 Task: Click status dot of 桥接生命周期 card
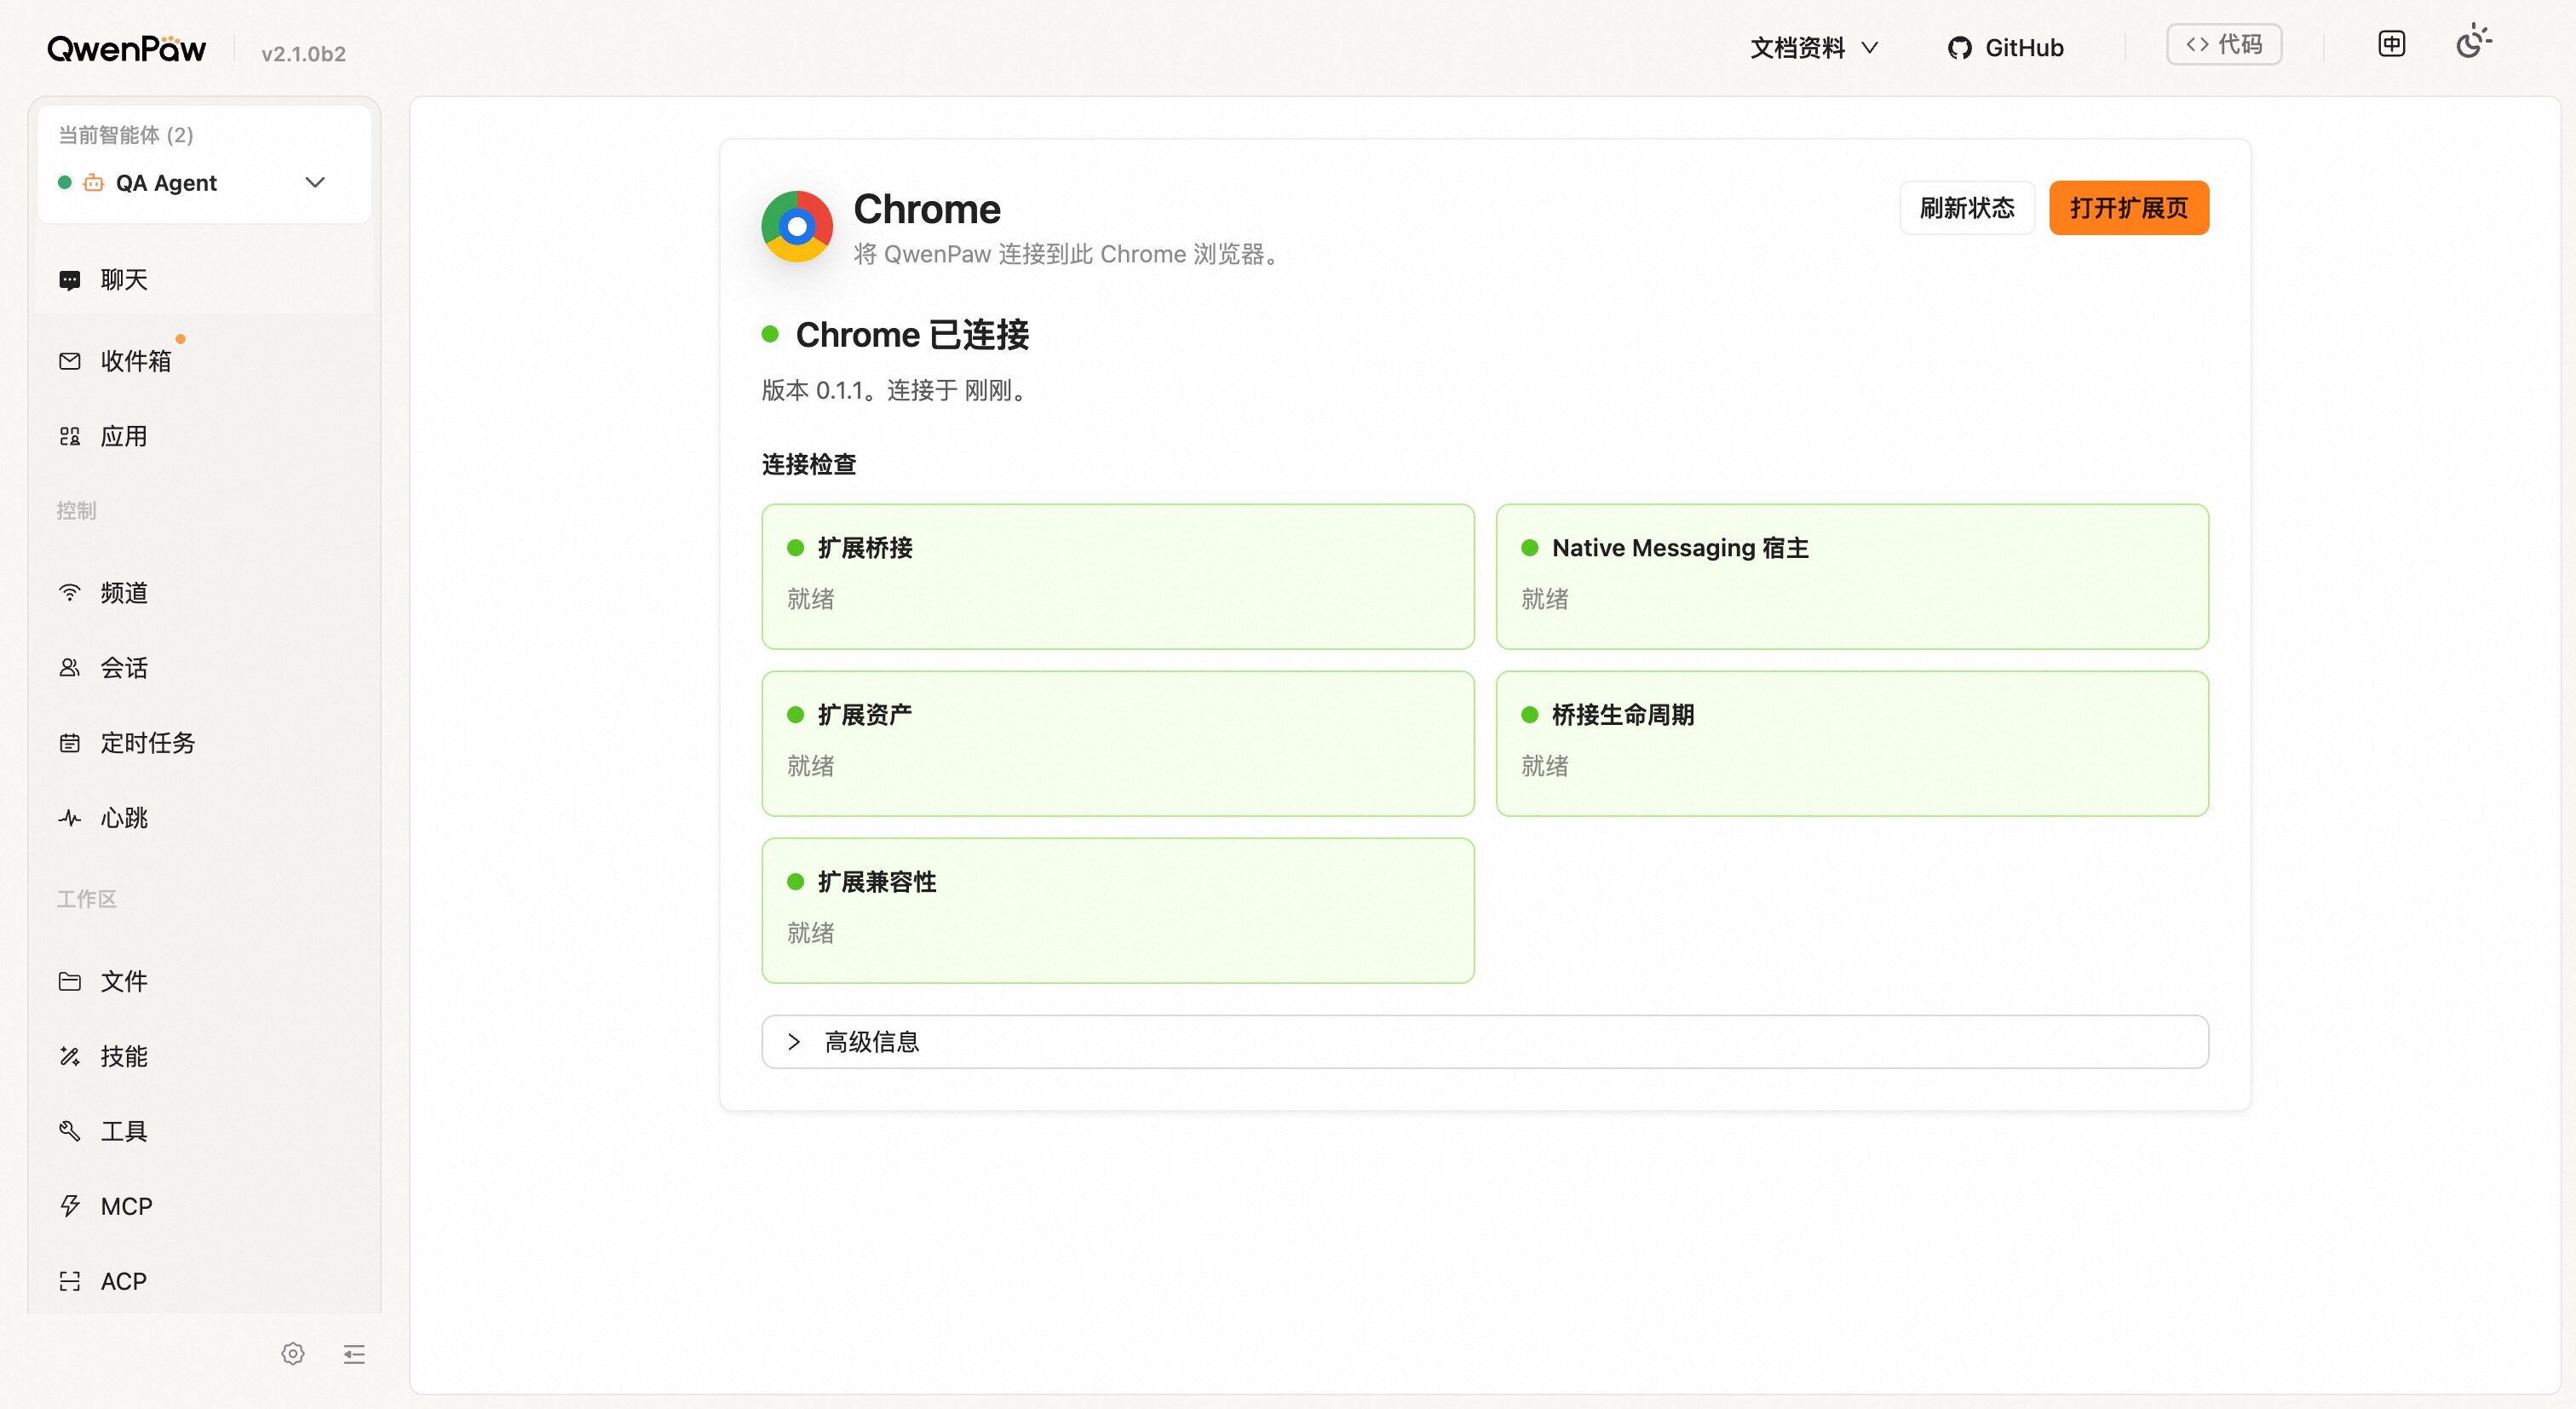pos(1530,715)
